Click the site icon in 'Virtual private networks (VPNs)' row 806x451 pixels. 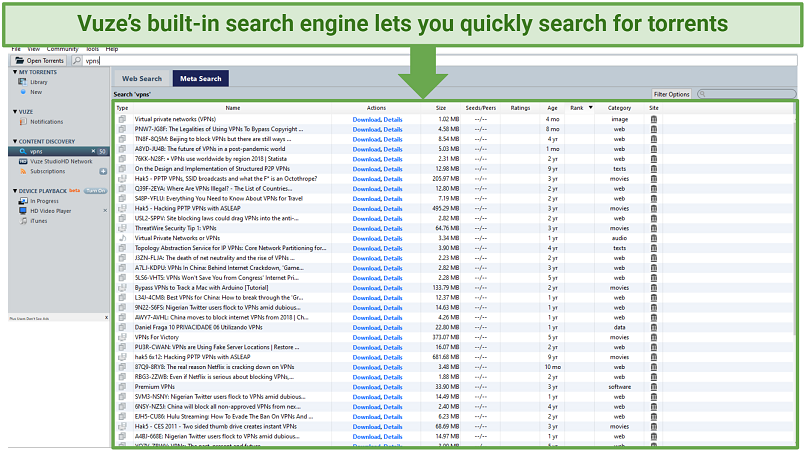(654, 119)
